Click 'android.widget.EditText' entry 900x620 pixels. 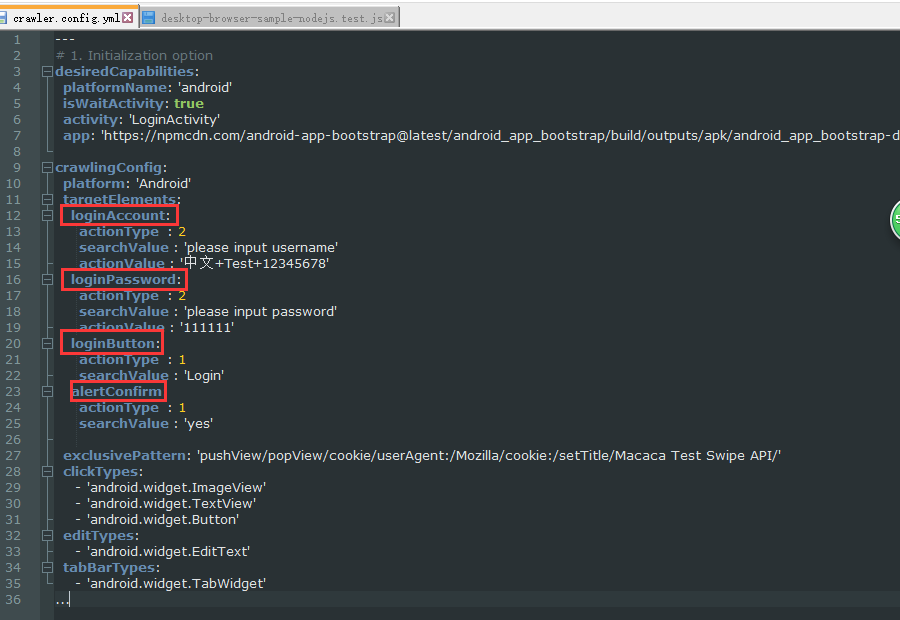pyautogui.click(x=168, y=552)
